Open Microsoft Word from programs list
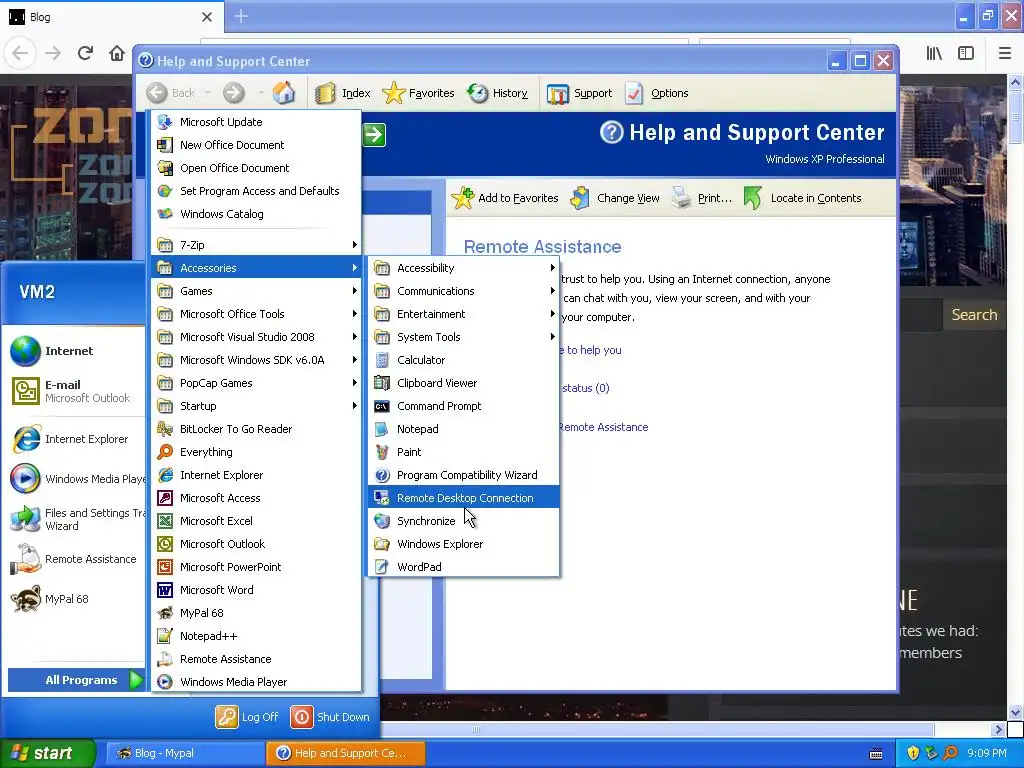1024x768 pixels. coord(257,590)
